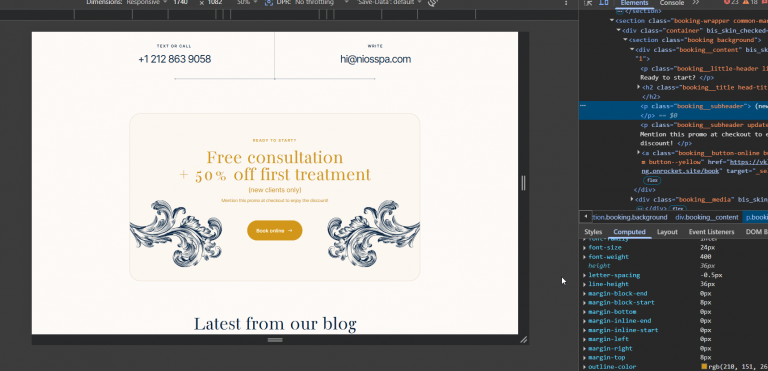Click the '(new clients only)' subheader text

(x=275, y=190)
